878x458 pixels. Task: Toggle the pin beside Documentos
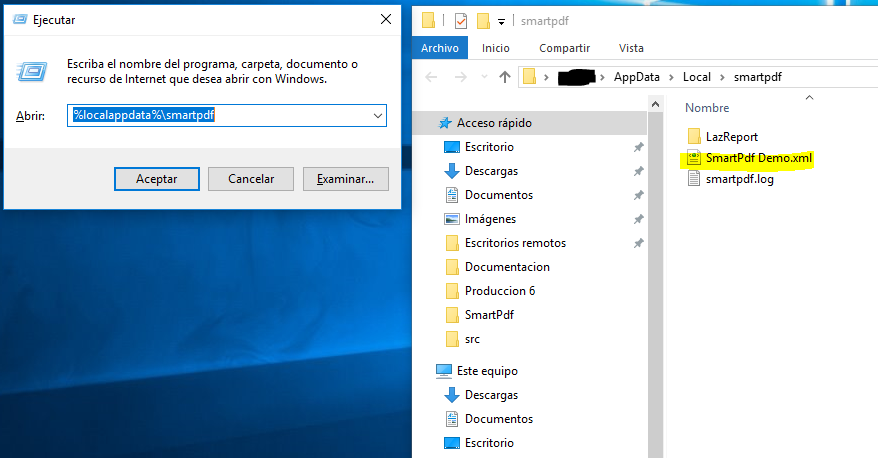point(638,196)
